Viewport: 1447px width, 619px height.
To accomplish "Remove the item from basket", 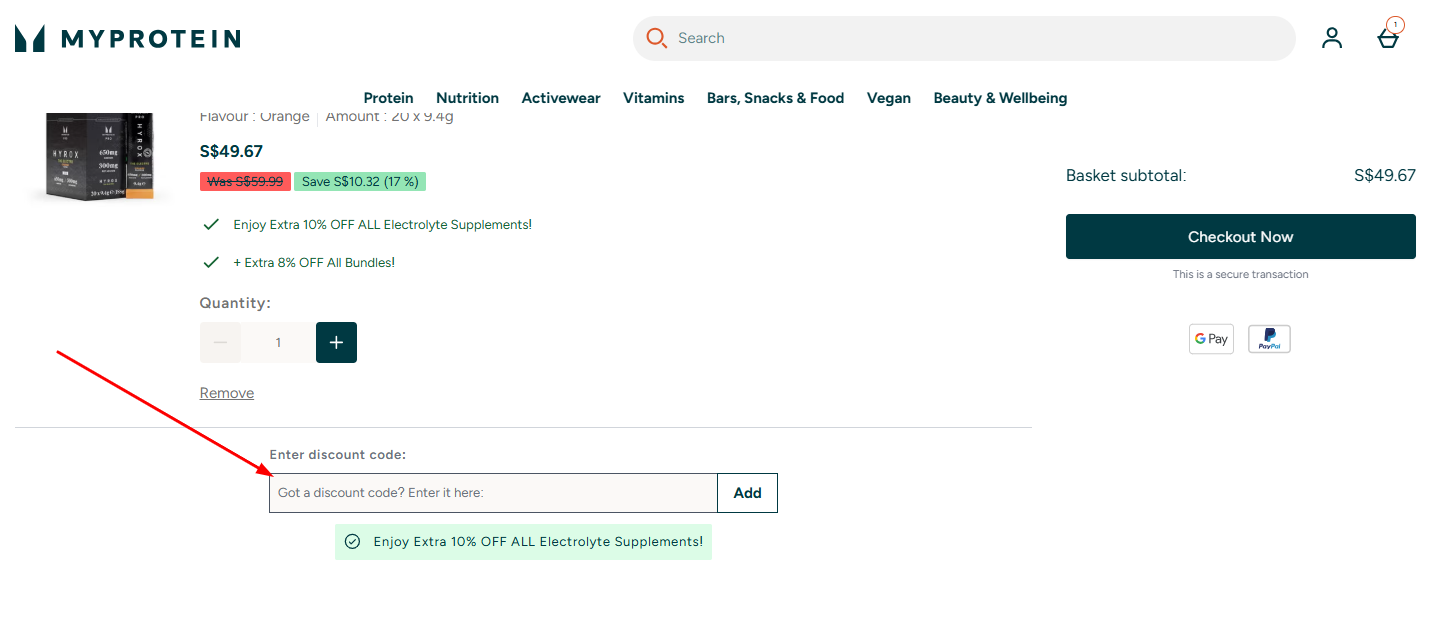I will (x=227, y=393).
